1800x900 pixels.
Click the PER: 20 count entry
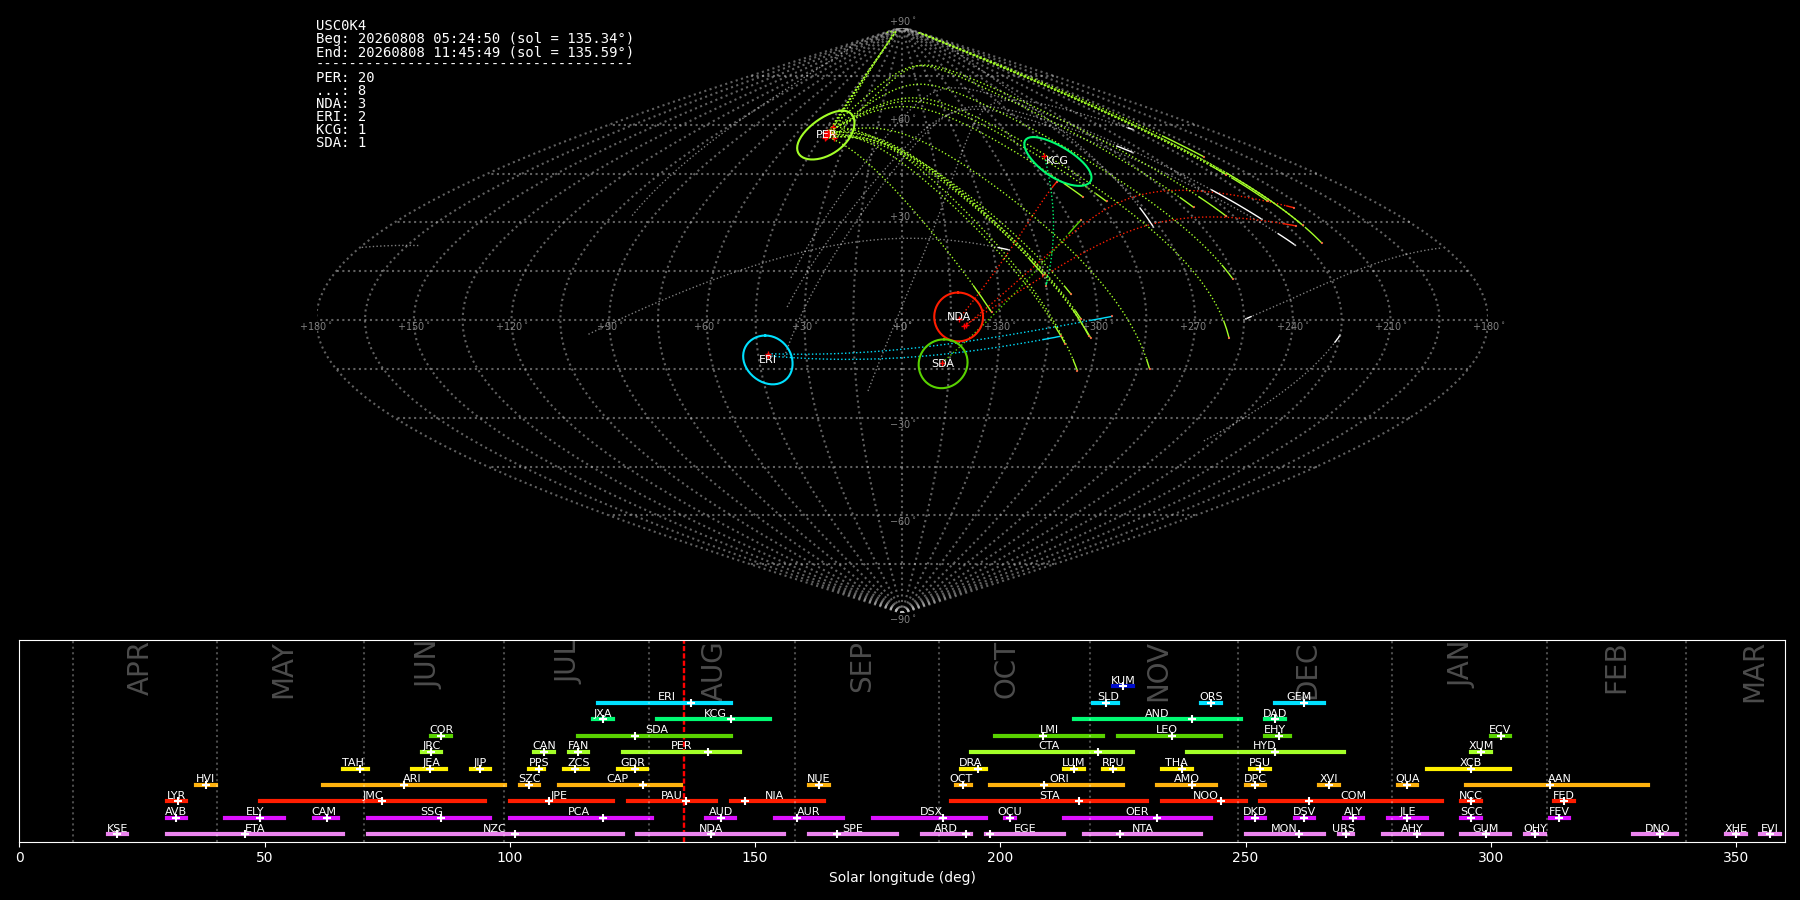(x=345, y=77)
